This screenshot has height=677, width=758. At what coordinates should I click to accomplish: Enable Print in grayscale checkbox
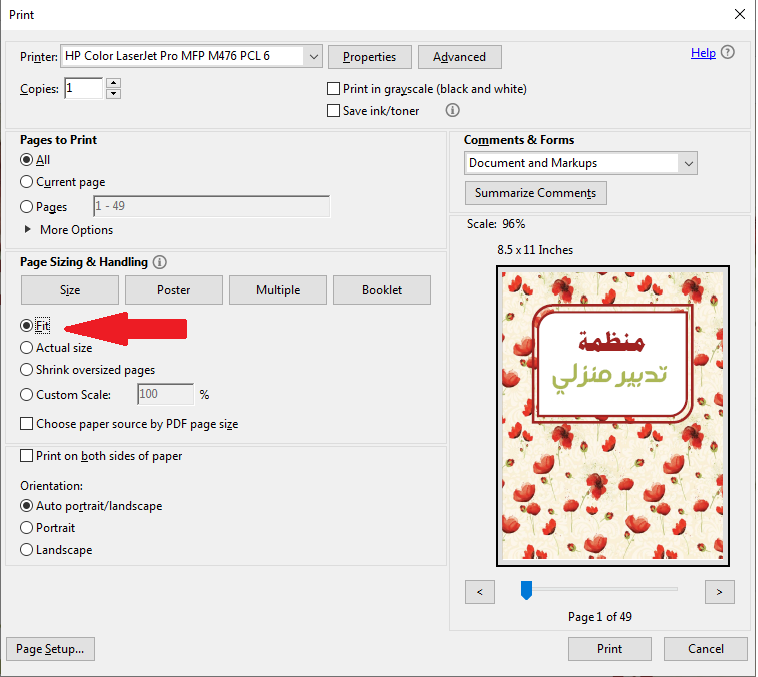point(334,89)
